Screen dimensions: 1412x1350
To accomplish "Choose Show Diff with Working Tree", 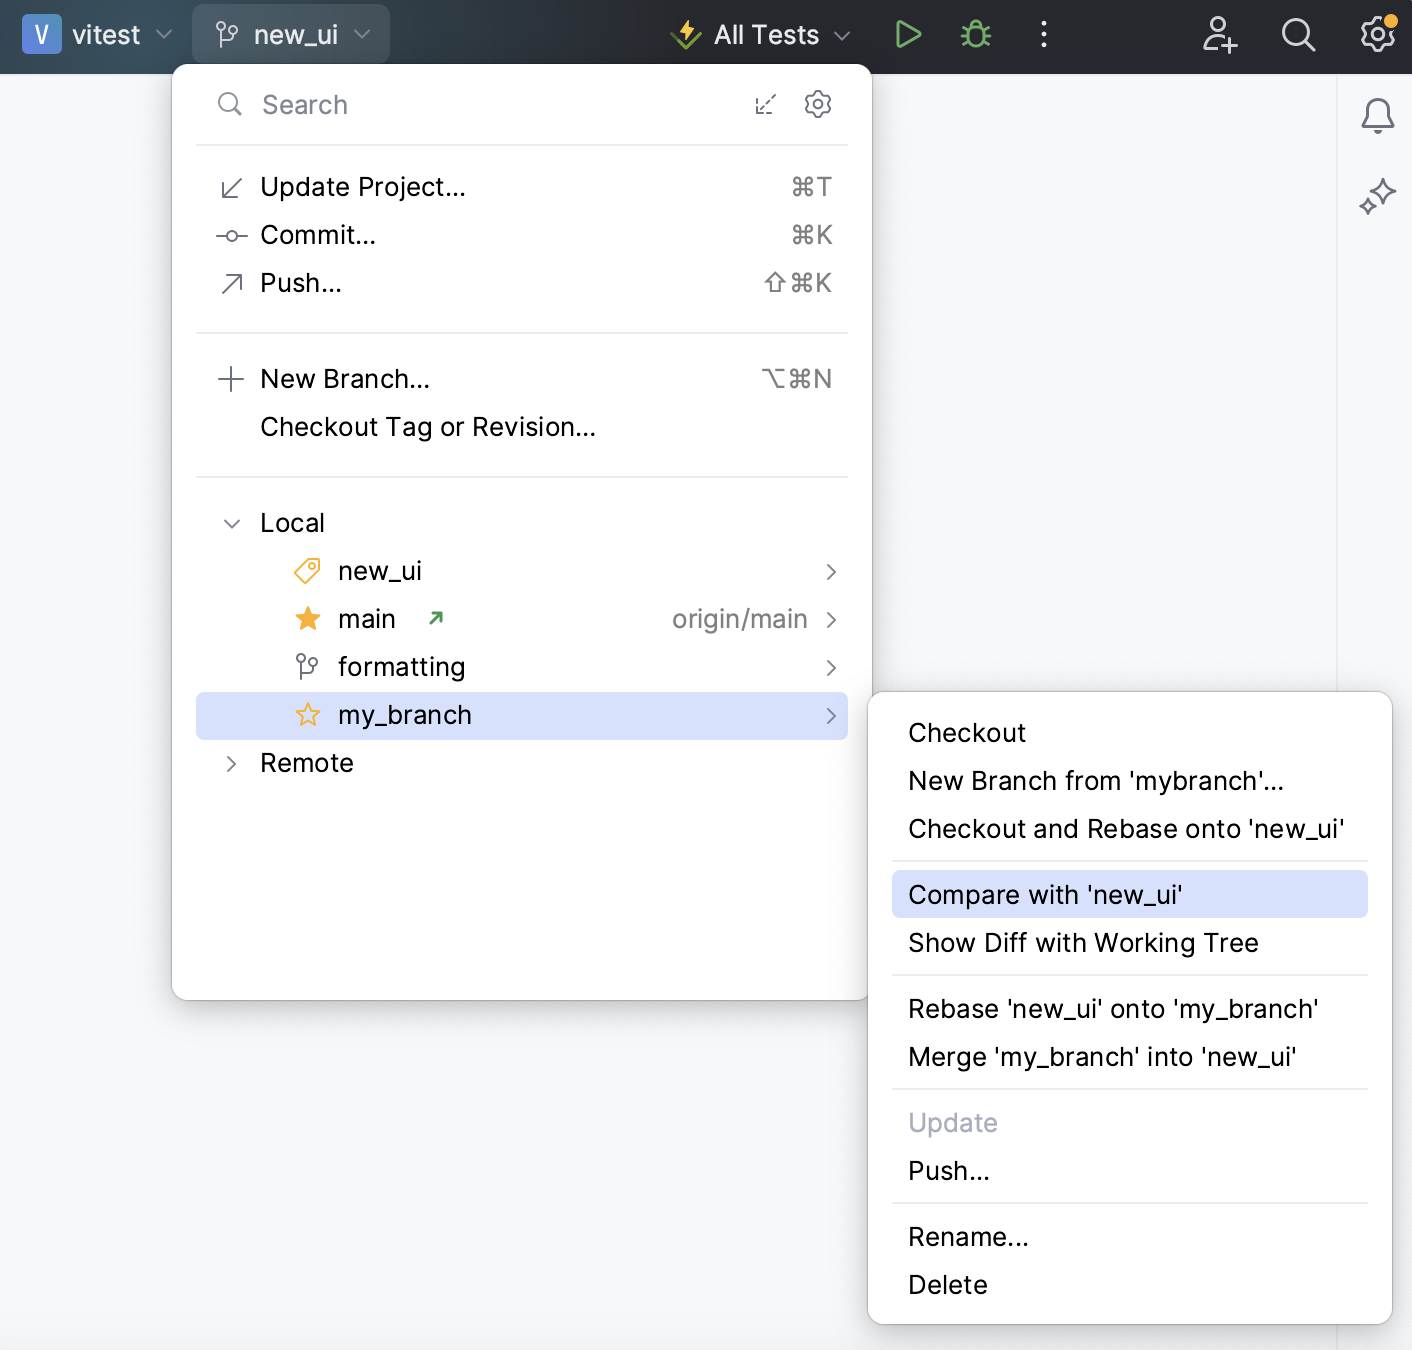I will [x=1082, y=943].
